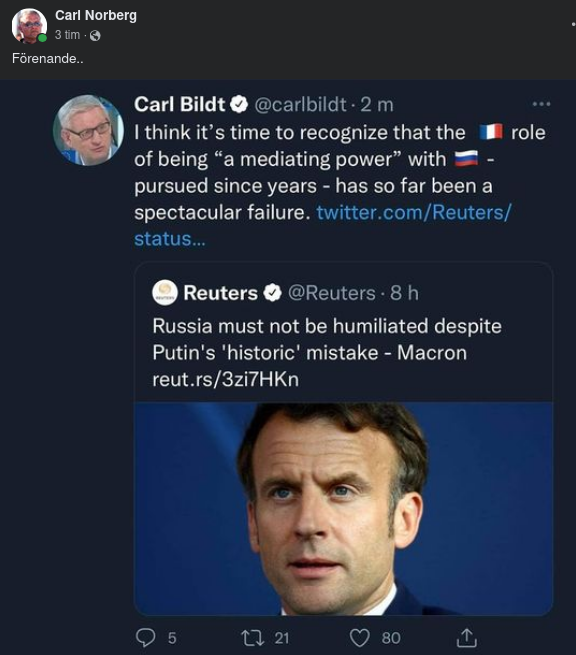
Task: Open Carl Norberg's profile picture
Action: (29, 26)
